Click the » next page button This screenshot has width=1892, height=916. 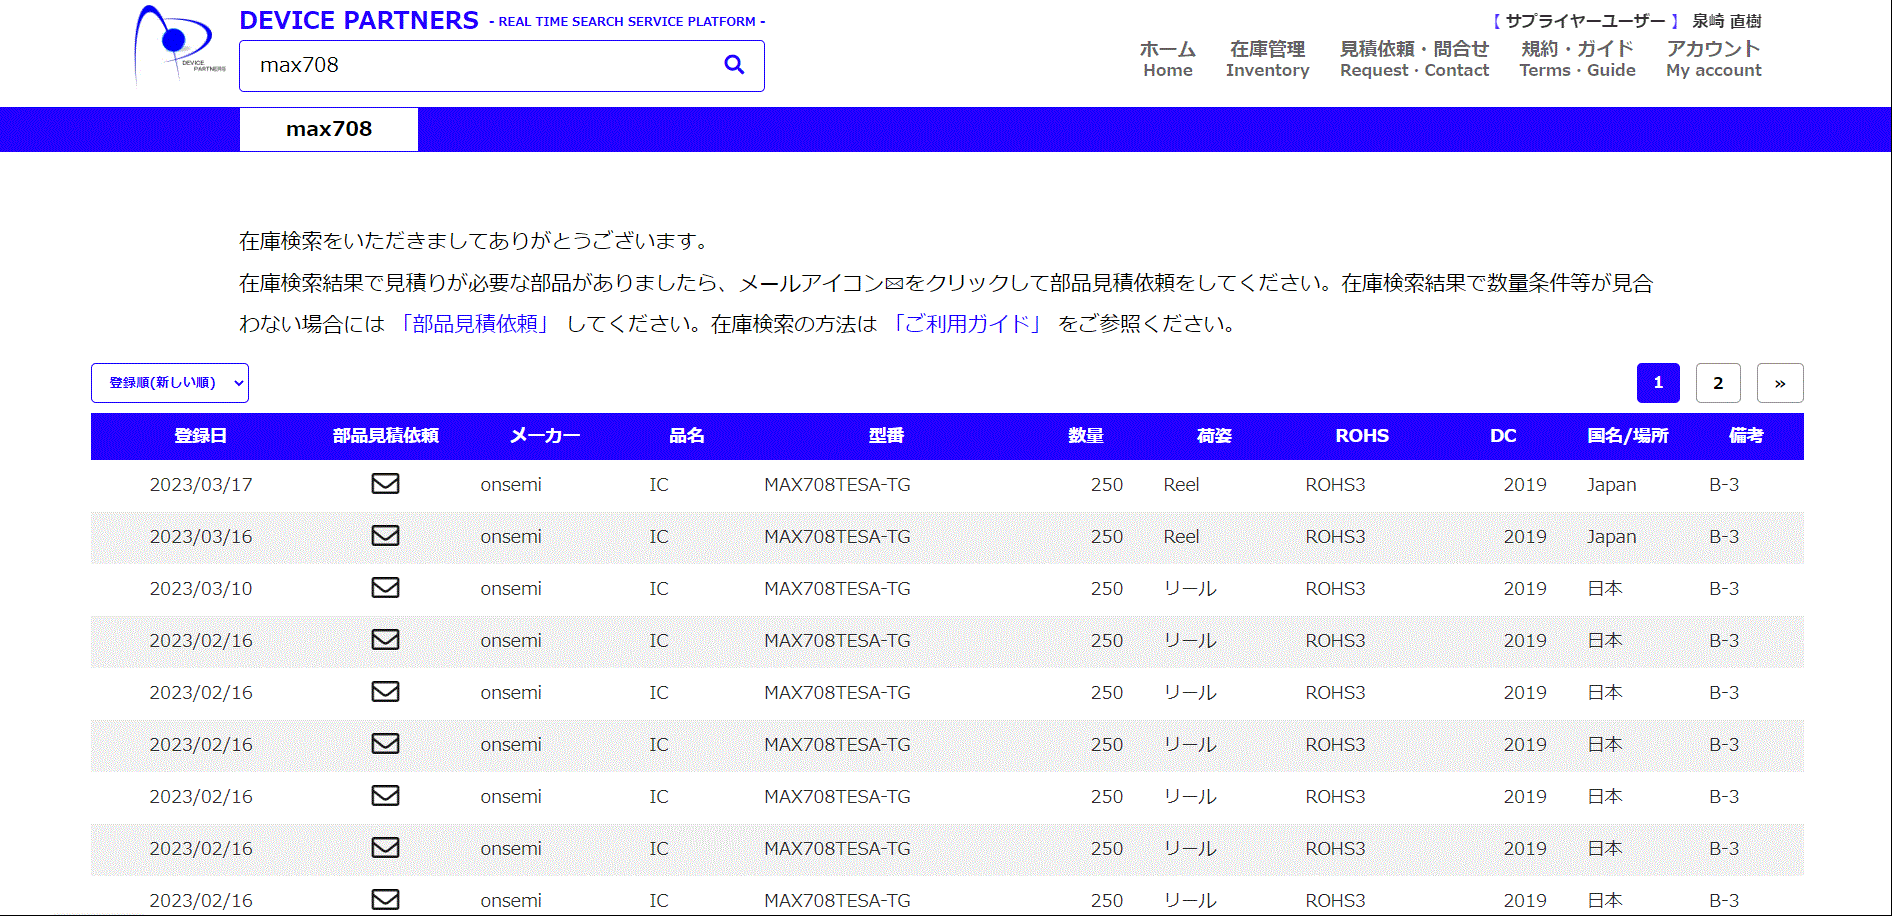click(1780, 383)
